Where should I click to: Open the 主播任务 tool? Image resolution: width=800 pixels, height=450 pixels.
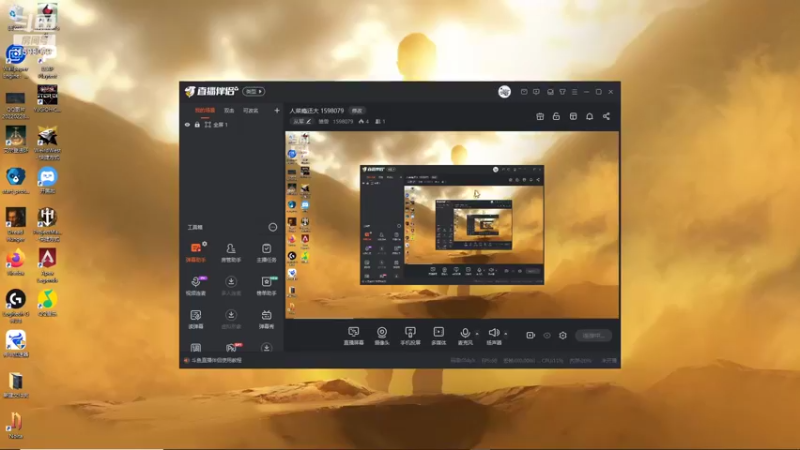click(266, 253)
